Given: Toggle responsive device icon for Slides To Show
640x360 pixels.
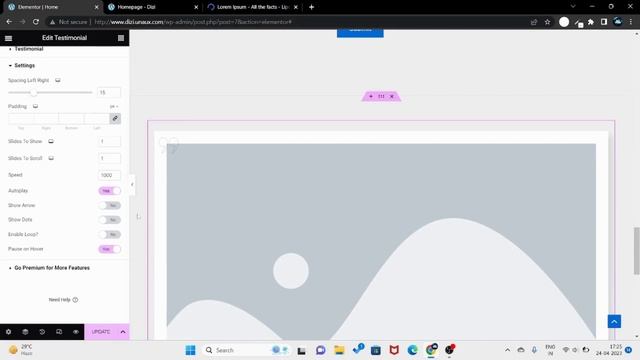Looking at the screenshot, I should pos(51,141).
